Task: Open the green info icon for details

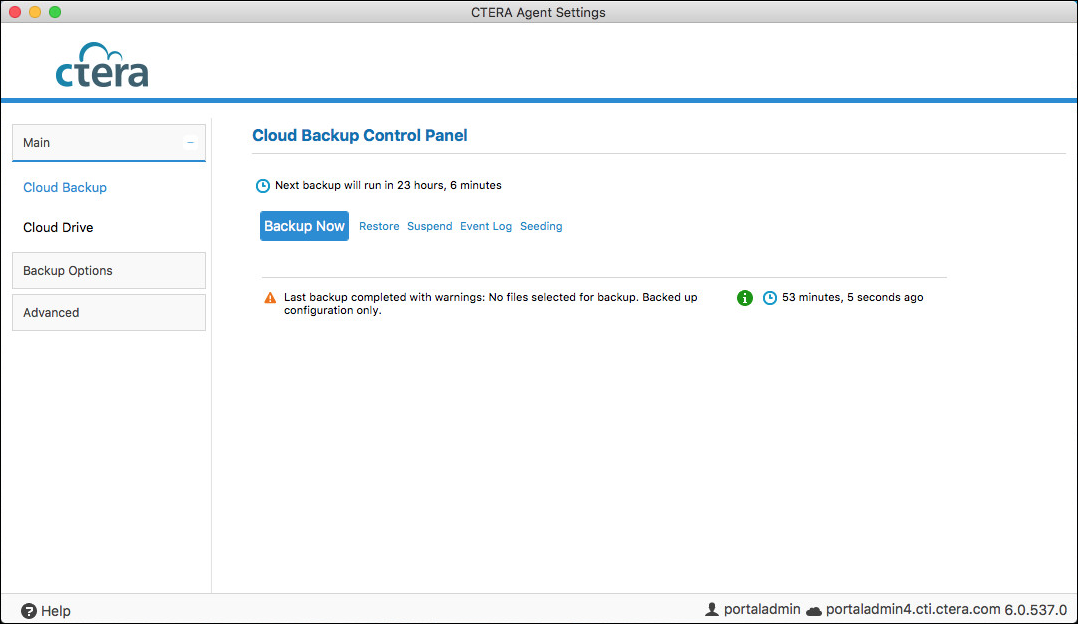Action: 745,298
